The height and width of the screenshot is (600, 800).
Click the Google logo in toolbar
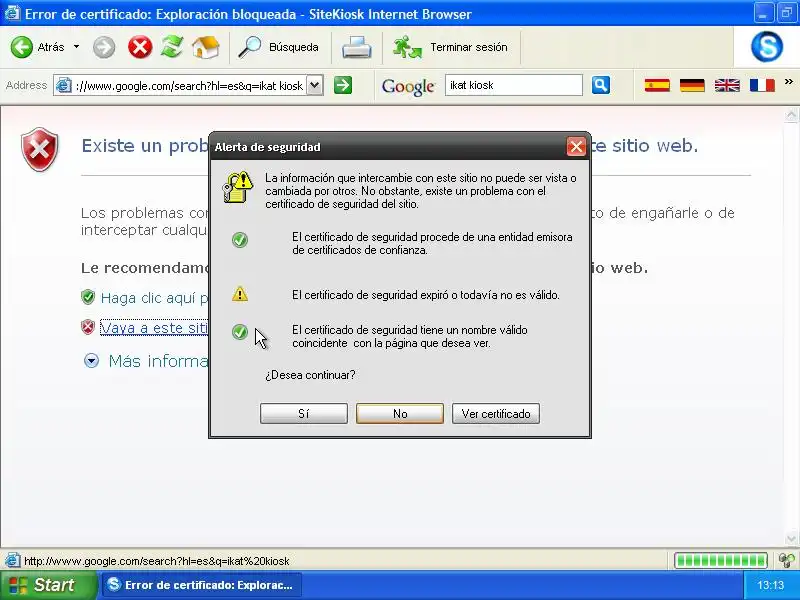click(x=408, y=86)
